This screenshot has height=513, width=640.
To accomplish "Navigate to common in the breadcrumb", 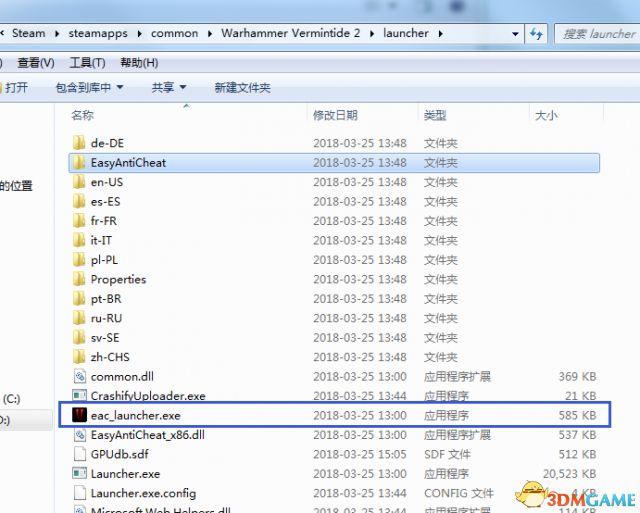I will point(174,33).
